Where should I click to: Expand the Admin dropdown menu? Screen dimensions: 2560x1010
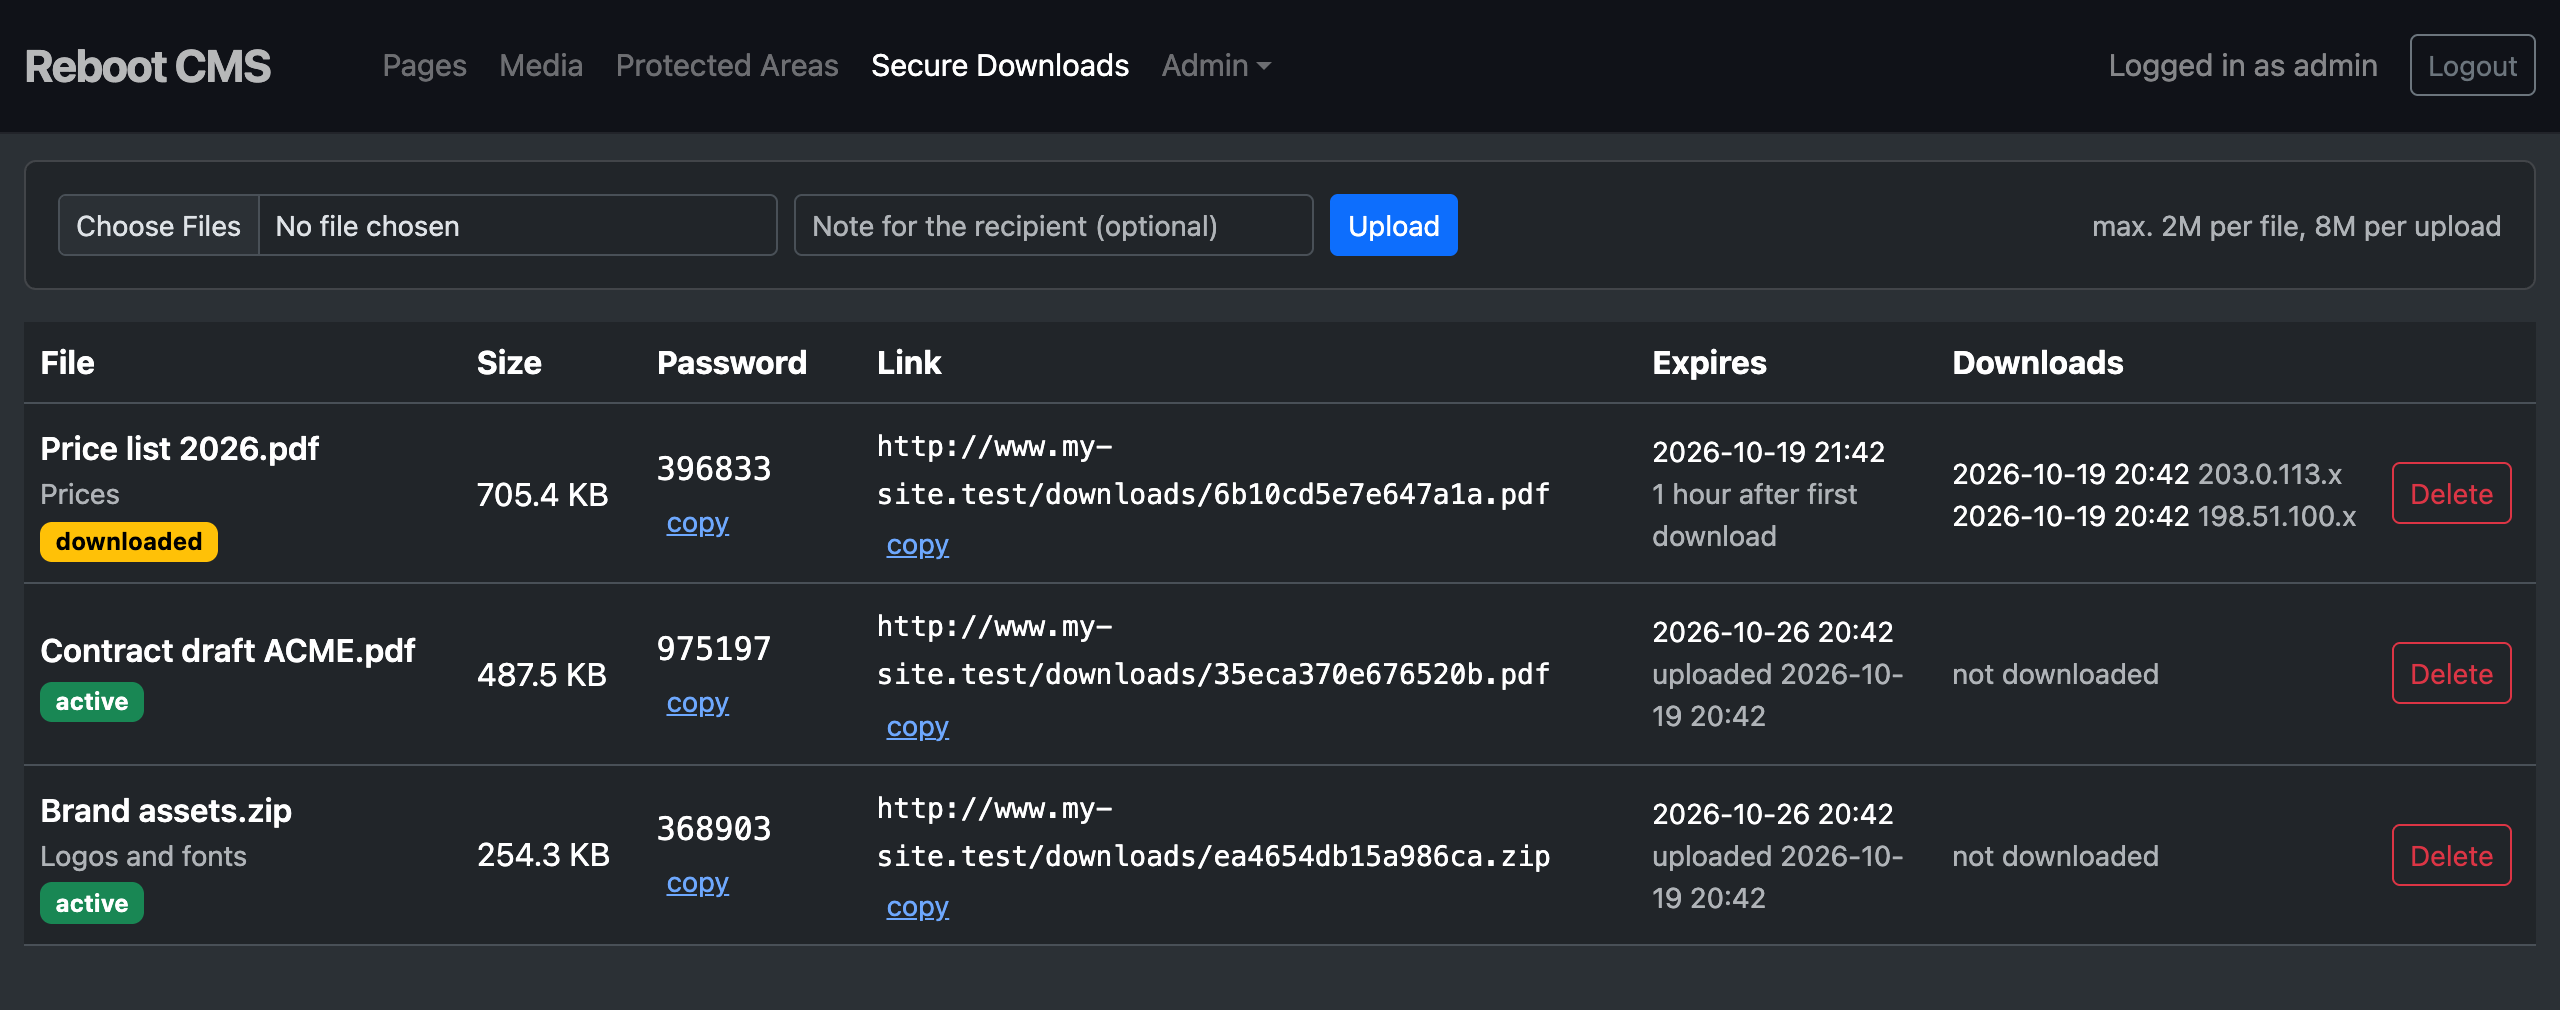coord(1216,66)
